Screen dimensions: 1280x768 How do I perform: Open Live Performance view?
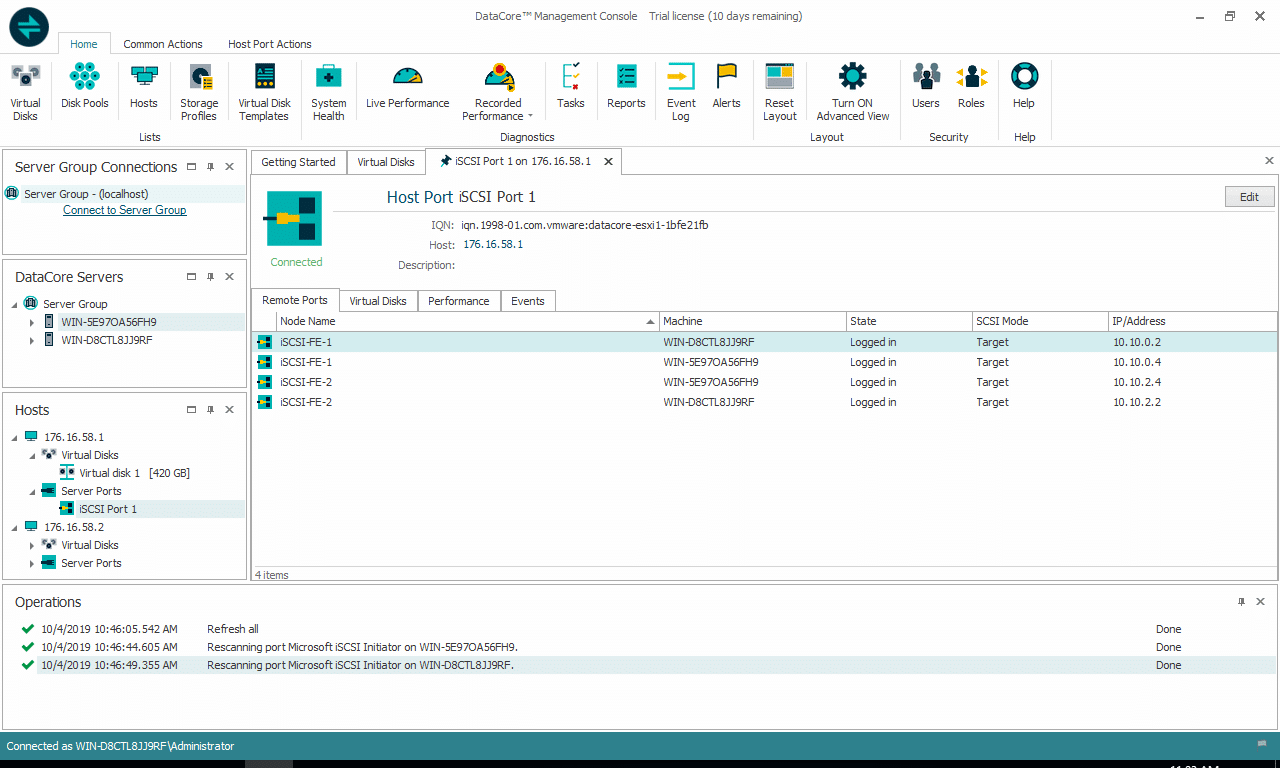click(407, 86)
